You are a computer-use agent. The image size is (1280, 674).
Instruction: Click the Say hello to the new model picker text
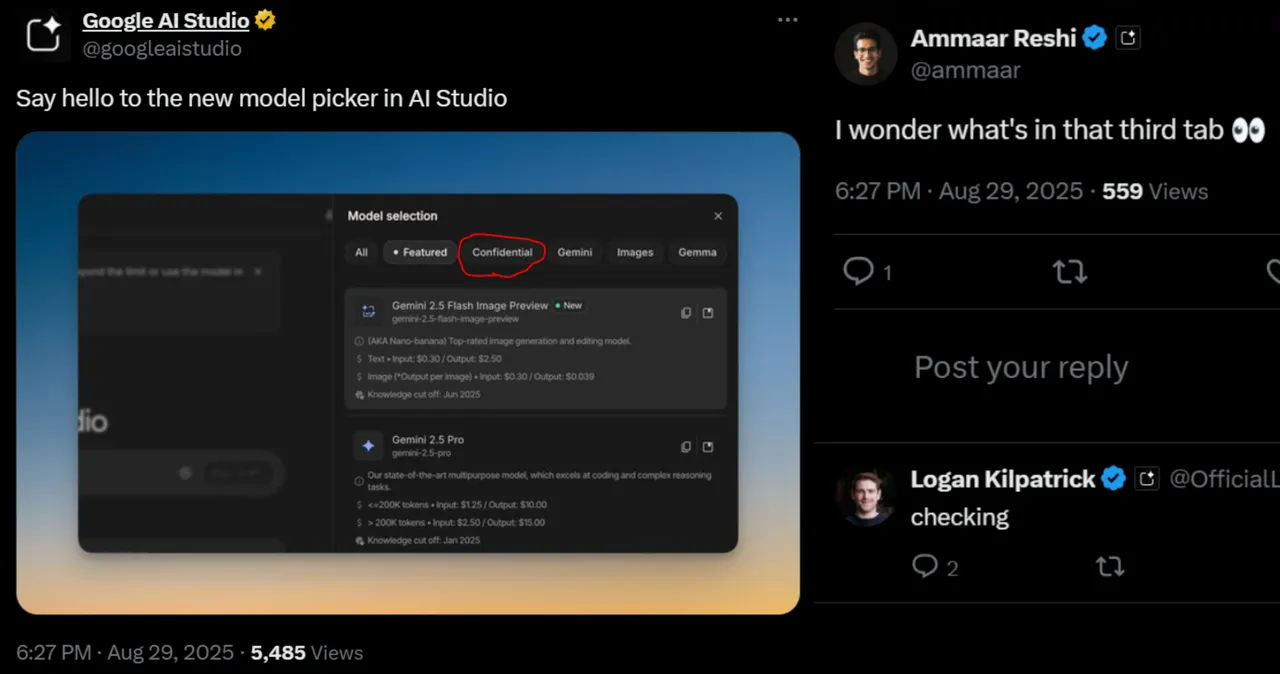[x=262, y=98]
